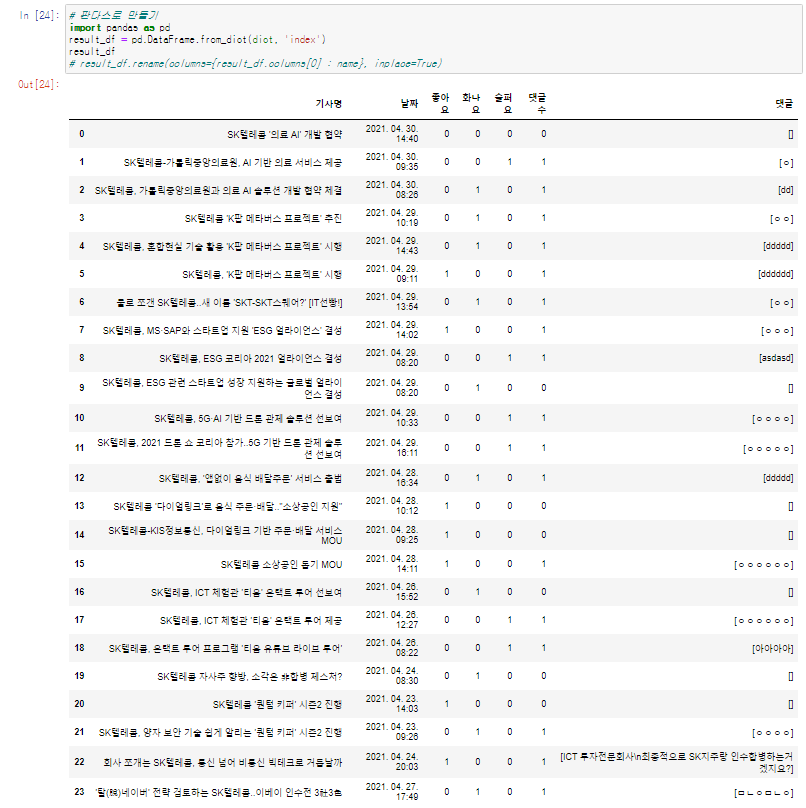Click the '[ddddd]' comment in row 12
Viewport: 806px width, 808px height.
[778, 478]
